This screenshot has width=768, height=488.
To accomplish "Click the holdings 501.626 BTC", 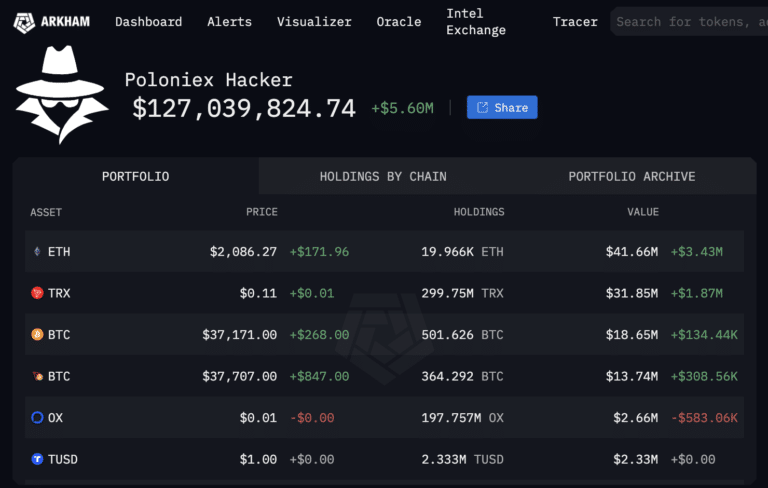I will [462, 335].
